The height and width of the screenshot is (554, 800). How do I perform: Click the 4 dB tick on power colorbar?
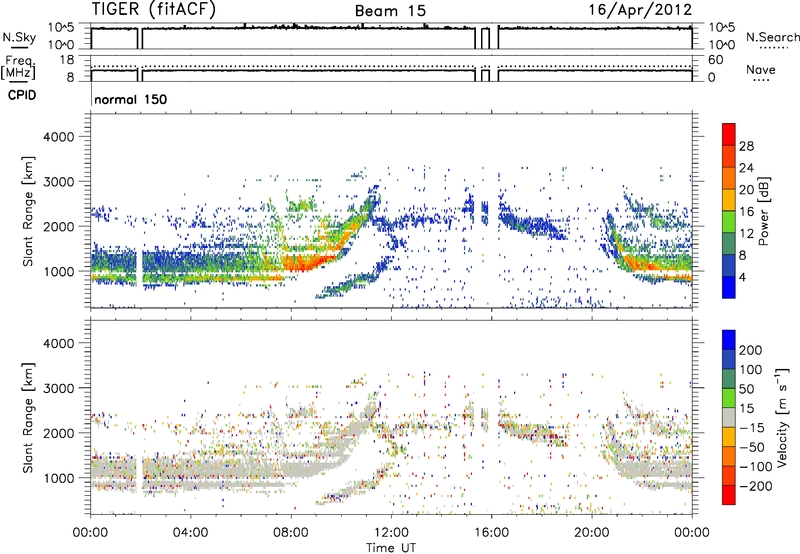743,277
